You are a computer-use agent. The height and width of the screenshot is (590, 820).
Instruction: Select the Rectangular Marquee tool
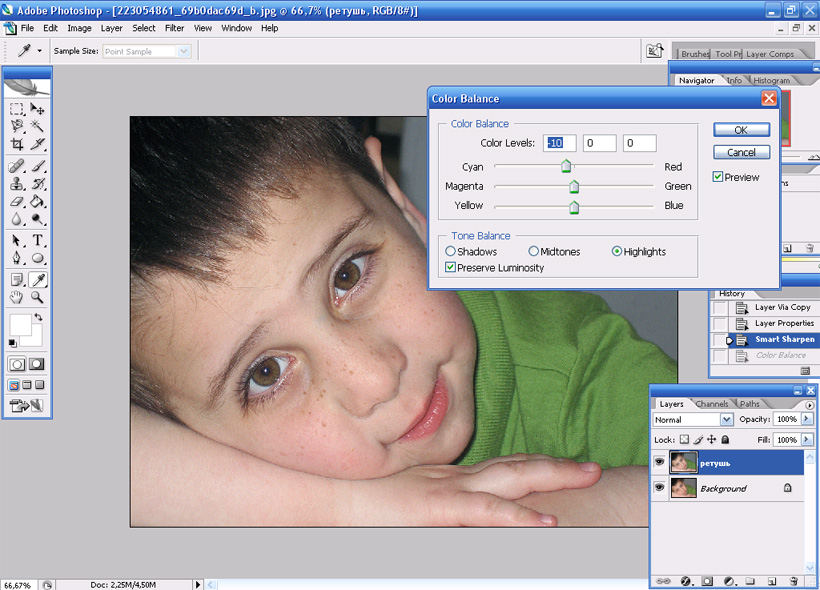(17, 109)
